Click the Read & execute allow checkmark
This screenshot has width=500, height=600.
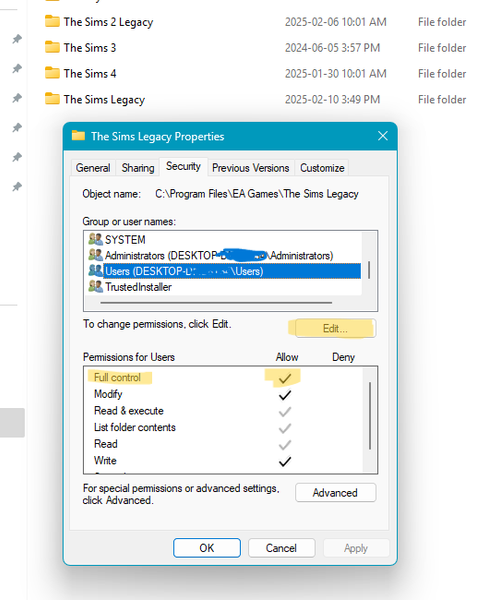(x=285, y=412)
